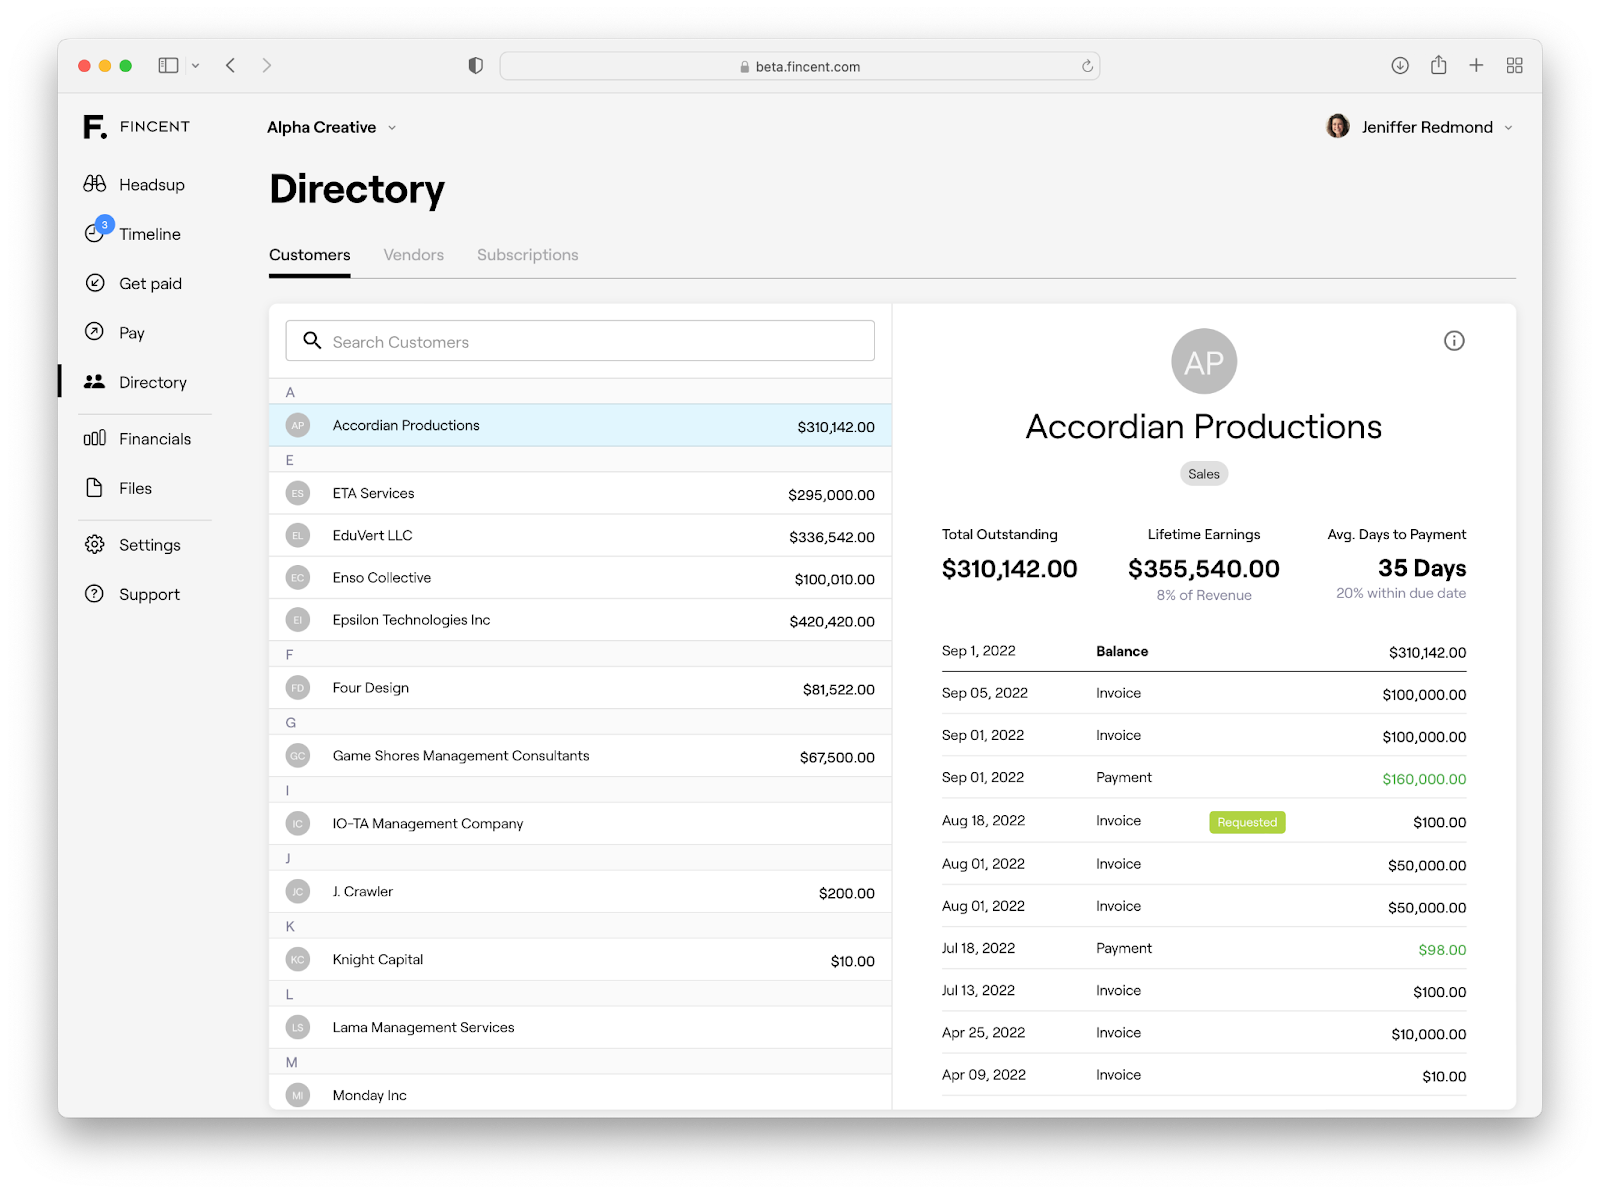Select J. Crawler customer name
Viewport: 1600px width, 1194px height.
click(x=363, y=891)
